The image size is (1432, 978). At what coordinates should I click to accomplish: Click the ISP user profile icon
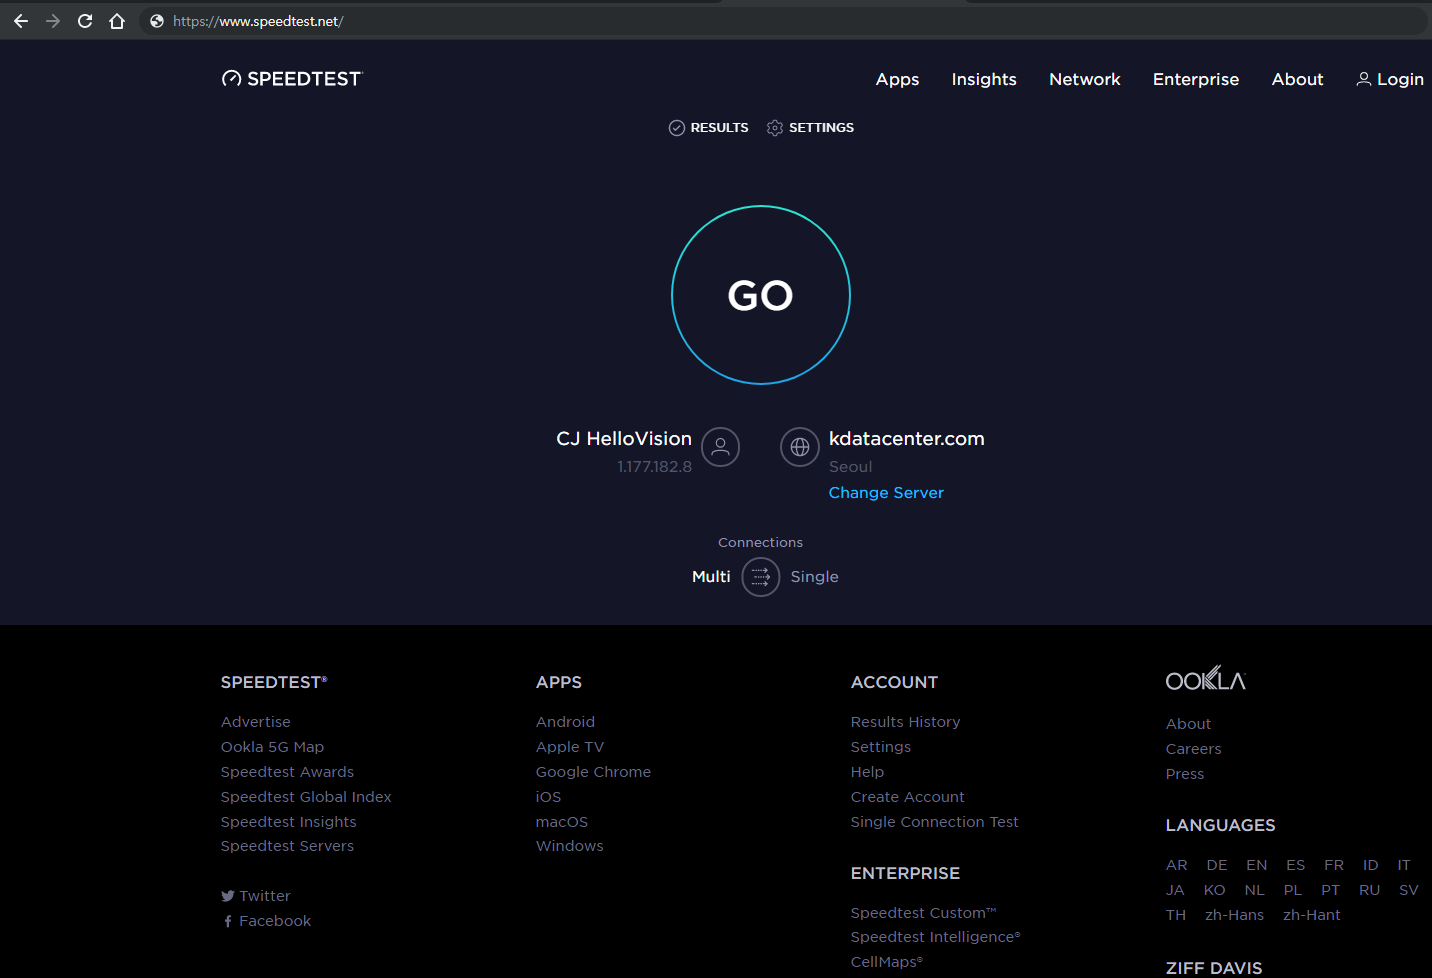(720, 447)
